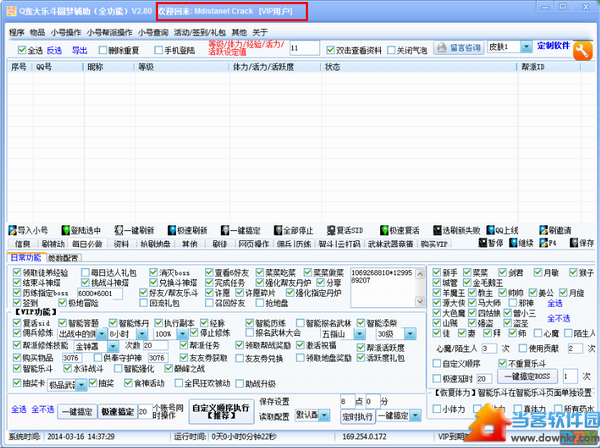The width and height of the screenshot is (600, 448).
Task: Click the 暂停 pause icon
Action: [x=483, y=243]
